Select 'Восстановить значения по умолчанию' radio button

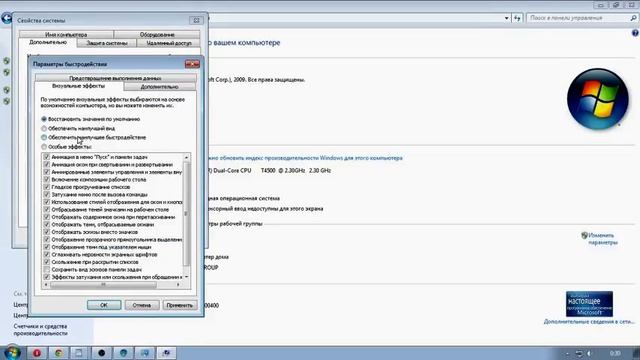pos(44,119)
